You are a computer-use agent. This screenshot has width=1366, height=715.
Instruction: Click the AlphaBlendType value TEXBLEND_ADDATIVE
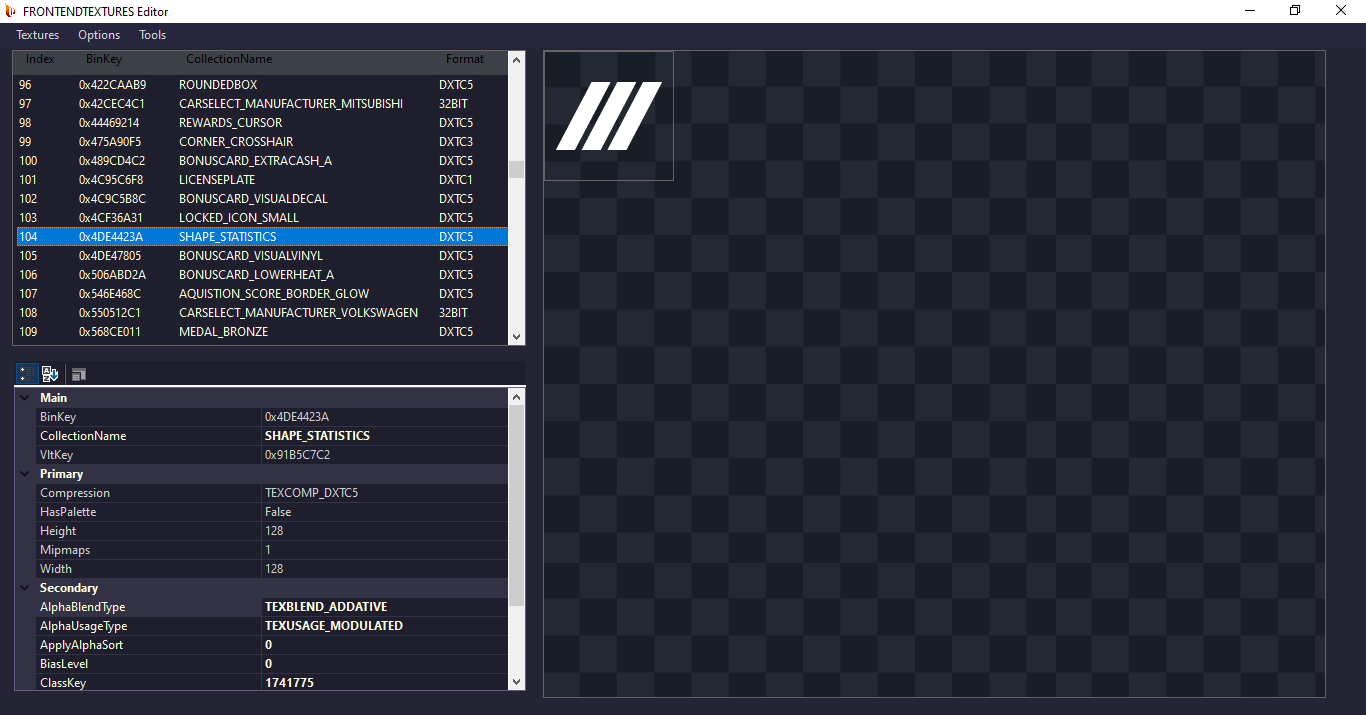click(326, 607)
